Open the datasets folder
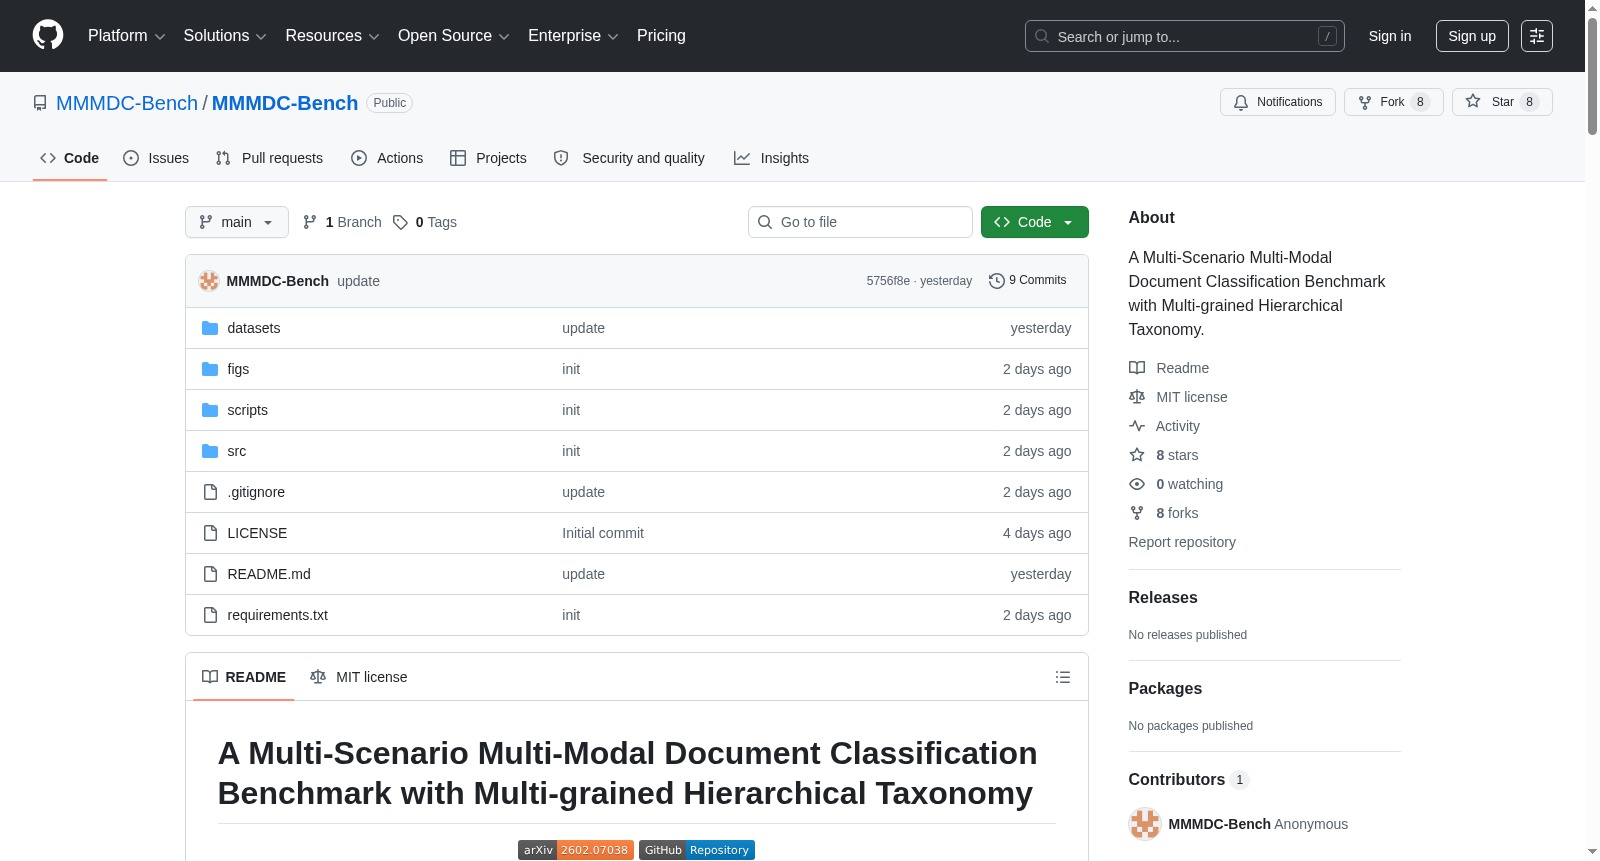 [x=253, y=328]
